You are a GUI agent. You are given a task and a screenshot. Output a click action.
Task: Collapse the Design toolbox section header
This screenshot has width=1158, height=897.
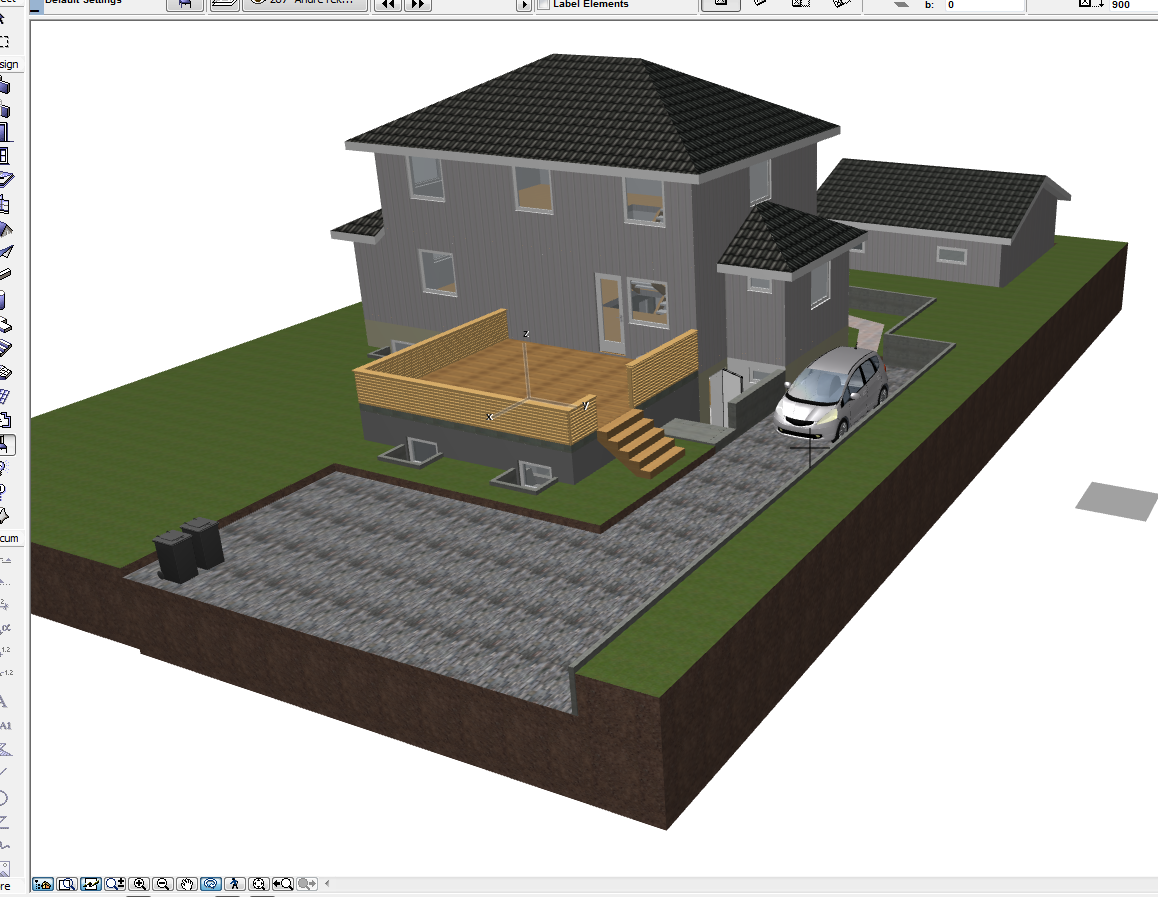point(9,64)
